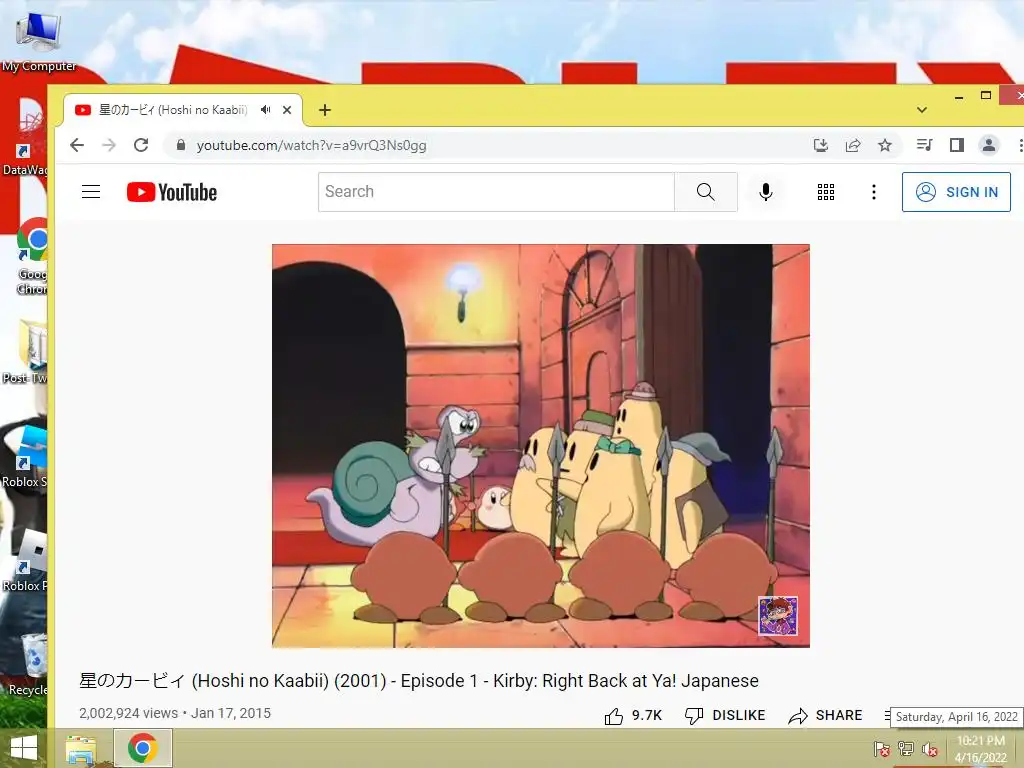
Task: Click the forward navigation arrow
Action: pyautogui.click(x=109, y=145)
